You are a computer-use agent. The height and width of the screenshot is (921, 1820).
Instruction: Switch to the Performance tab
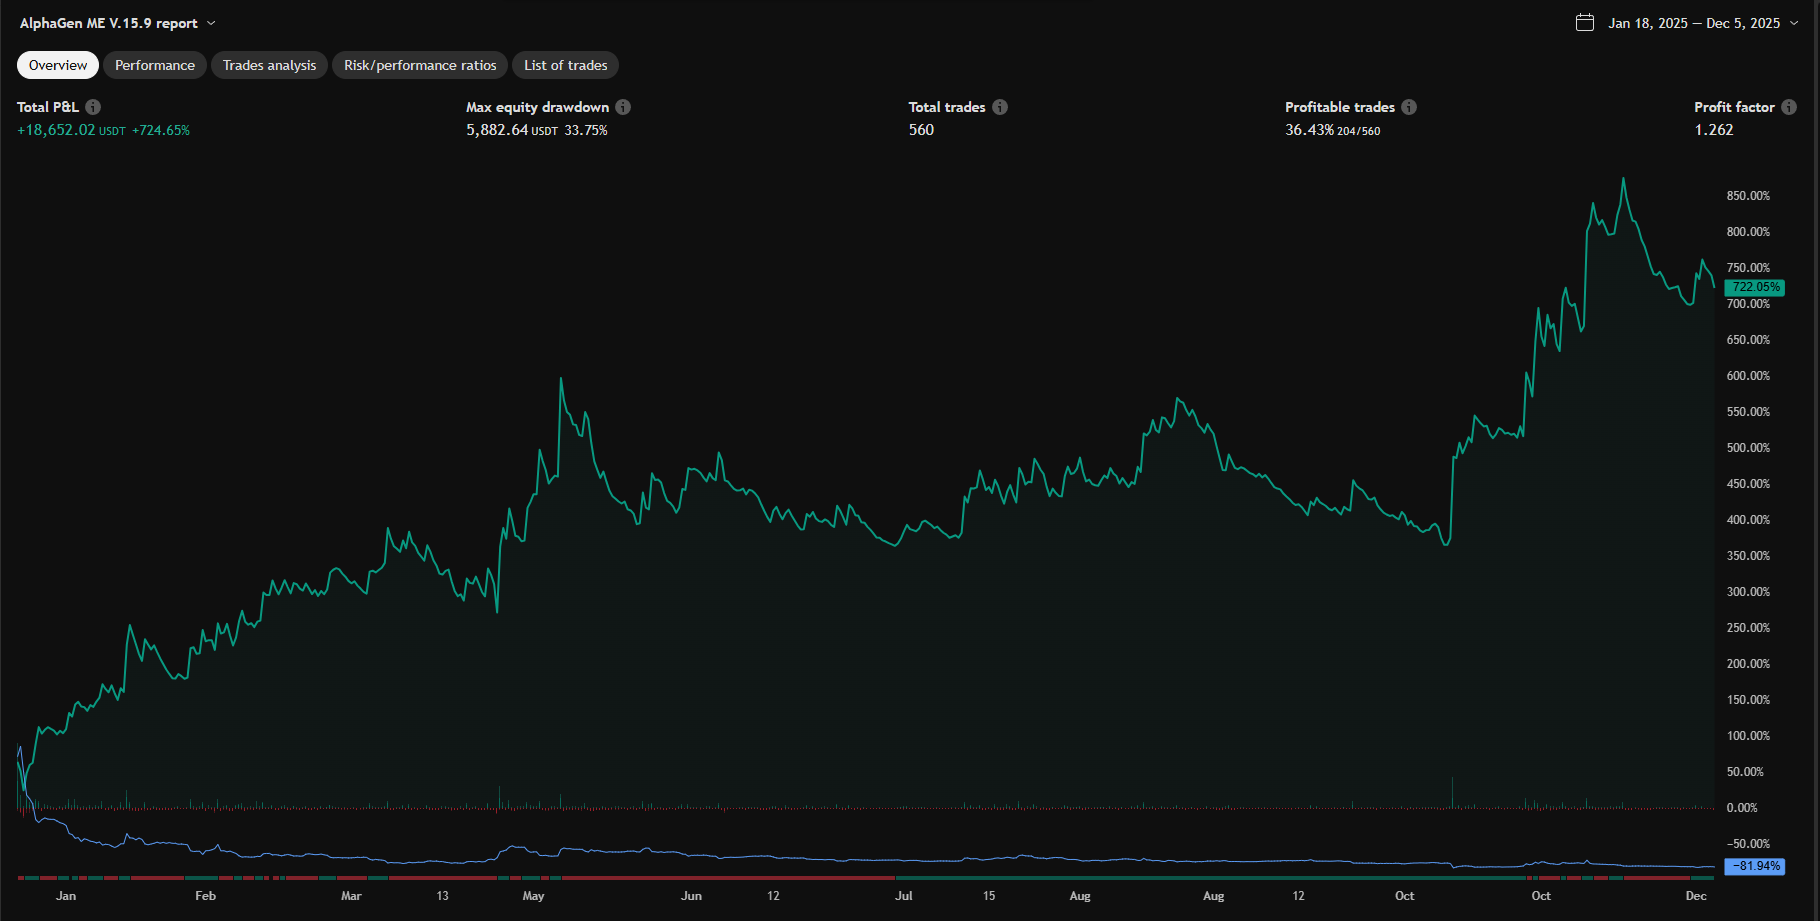154,65
